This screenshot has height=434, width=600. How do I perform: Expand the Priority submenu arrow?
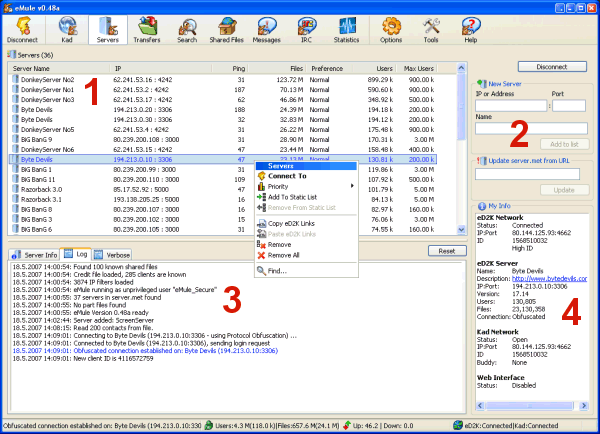coord(352,186)
